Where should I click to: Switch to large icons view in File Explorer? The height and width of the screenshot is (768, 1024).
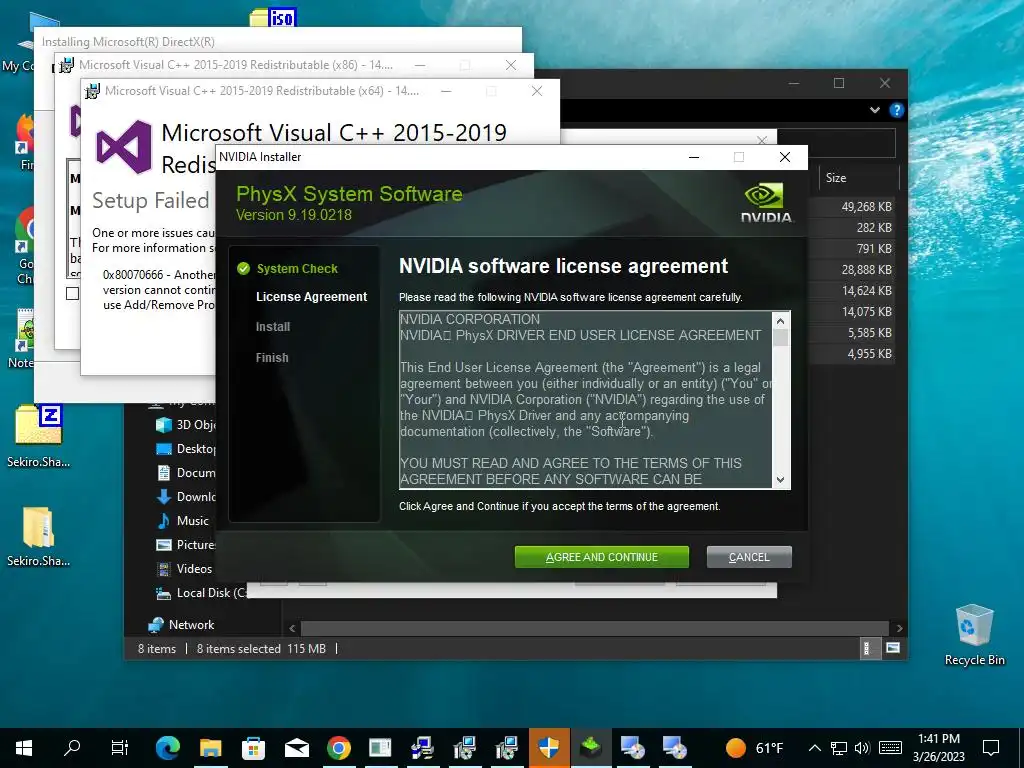point(893,648)
